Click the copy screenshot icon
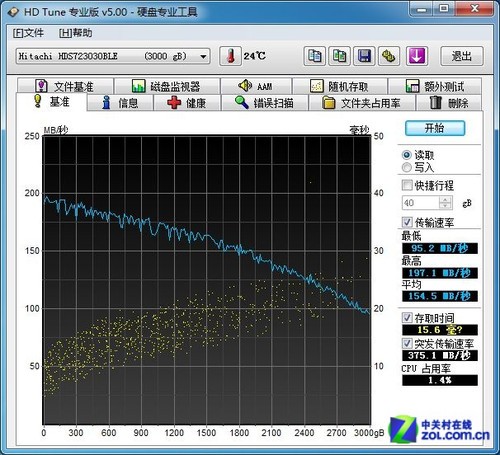Viewport: 500px width, 455px height. 339,56
